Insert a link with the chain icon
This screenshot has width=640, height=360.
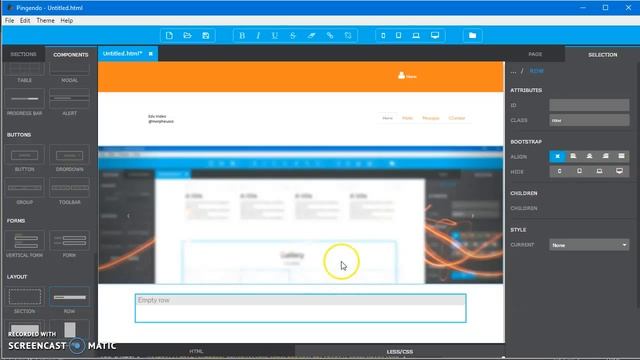[x=330, y=36]
